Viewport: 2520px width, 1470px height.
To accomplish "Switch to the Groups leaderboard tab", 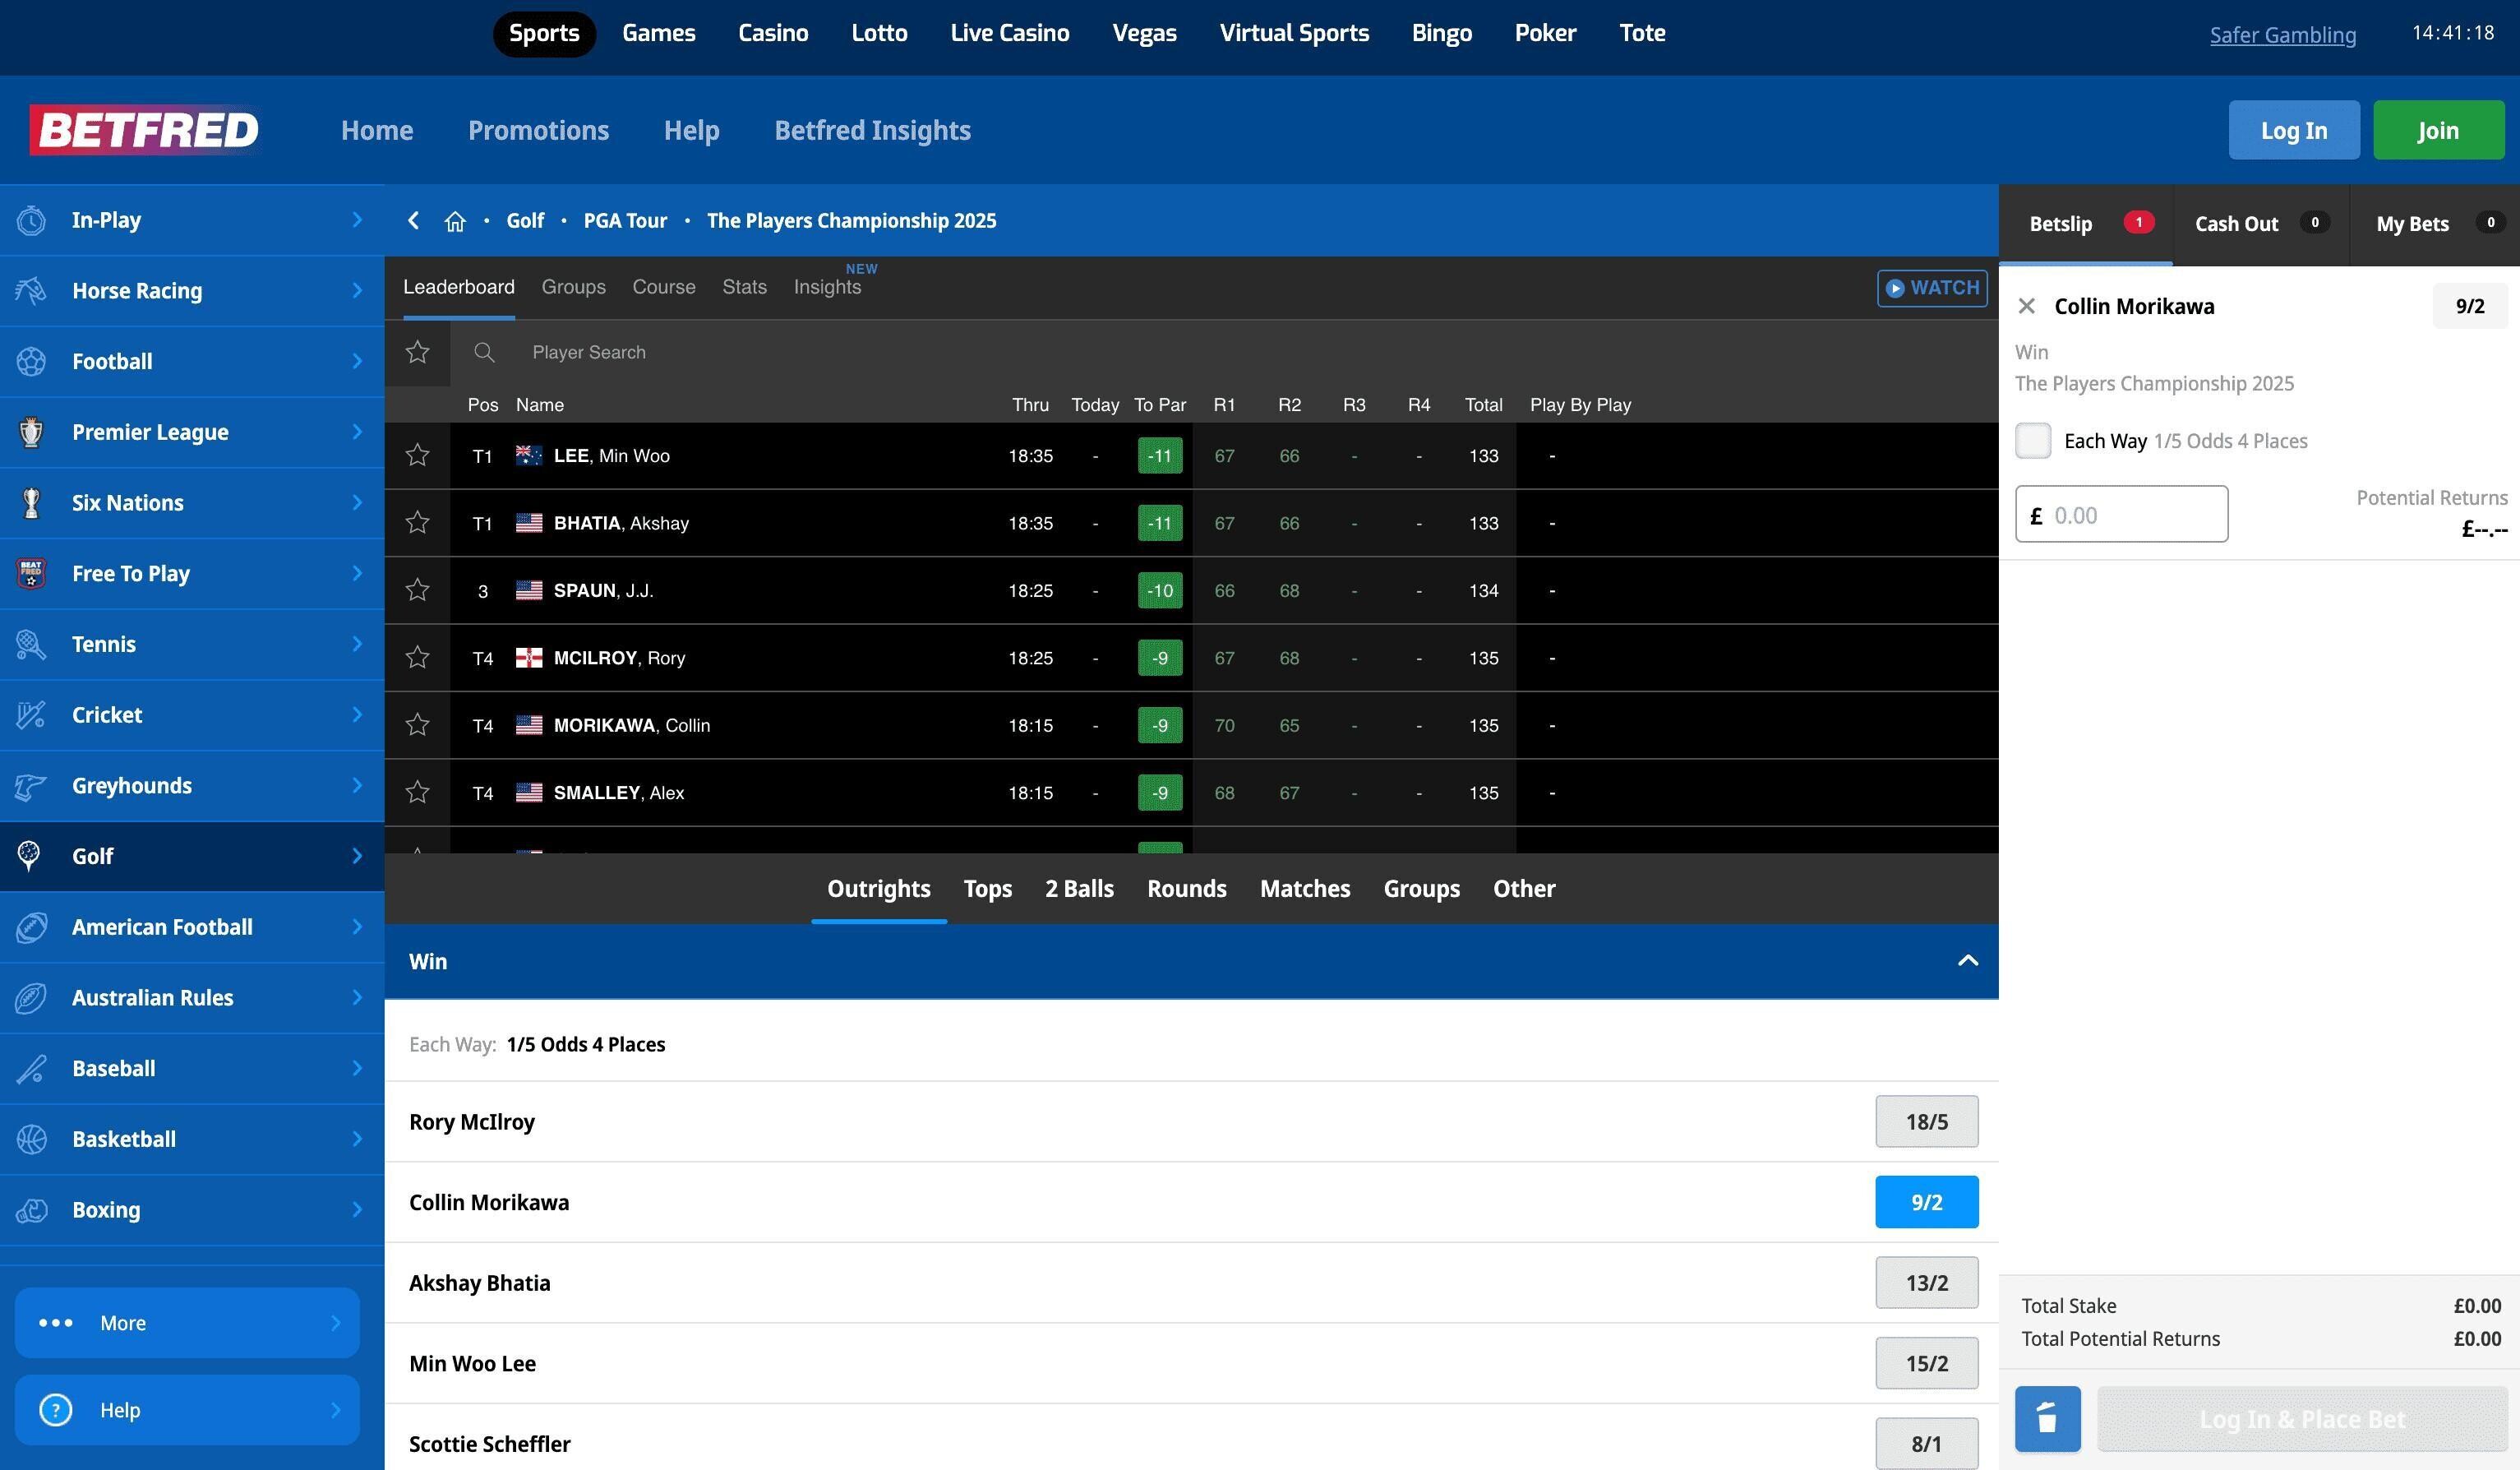I will coord(573,287).
